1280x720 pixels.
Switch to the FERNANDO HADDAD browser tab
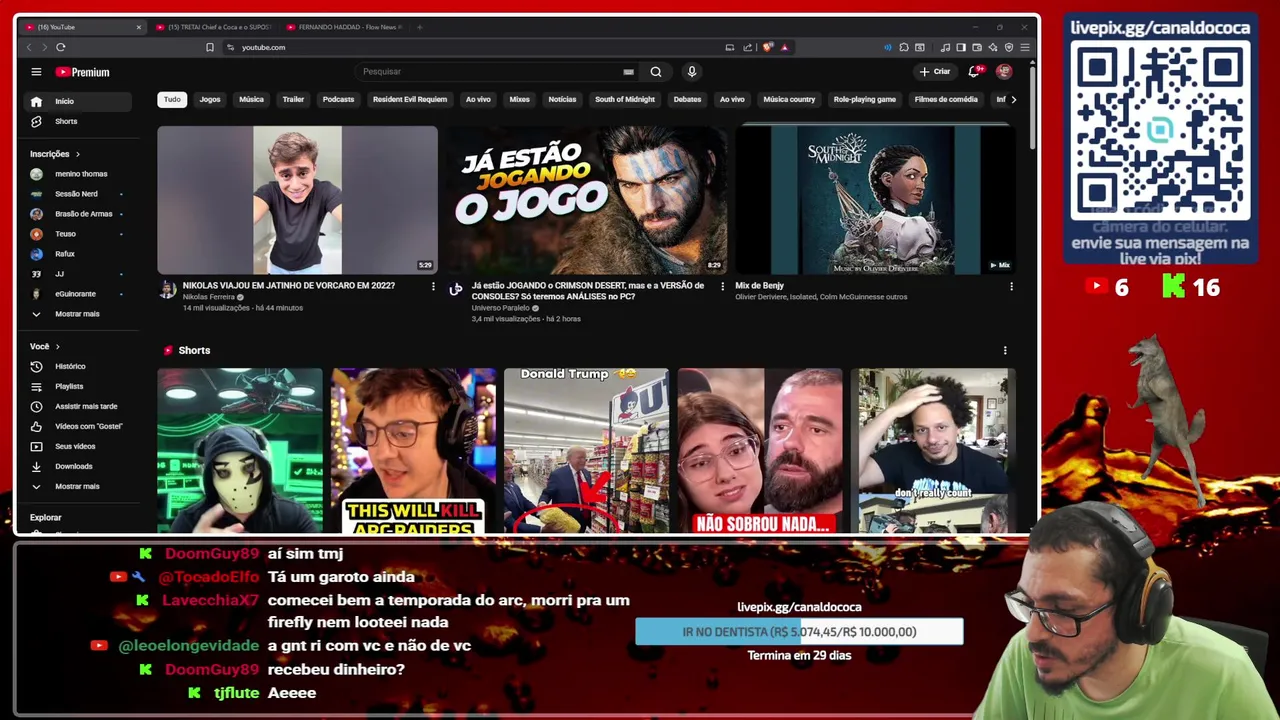(x=345, y=27)
